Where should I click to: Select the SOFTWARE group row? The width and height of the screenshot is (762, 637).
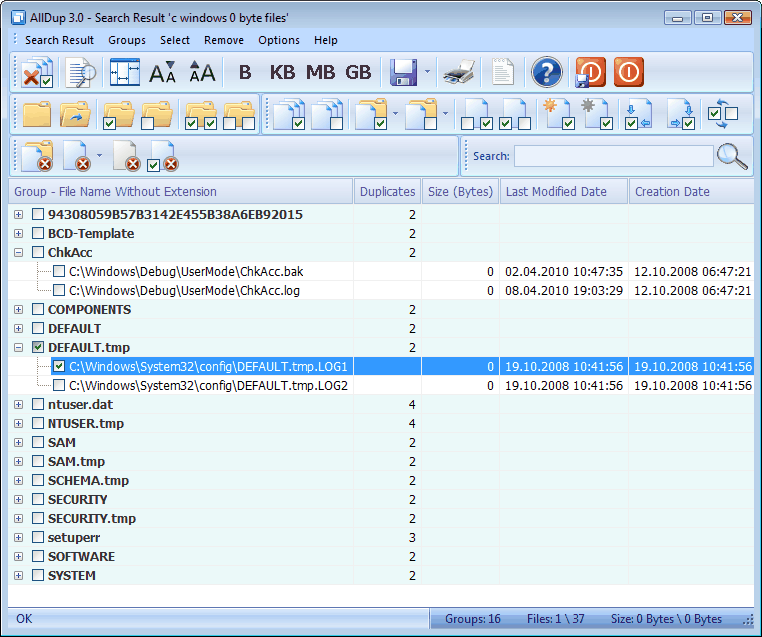point(81,556)
